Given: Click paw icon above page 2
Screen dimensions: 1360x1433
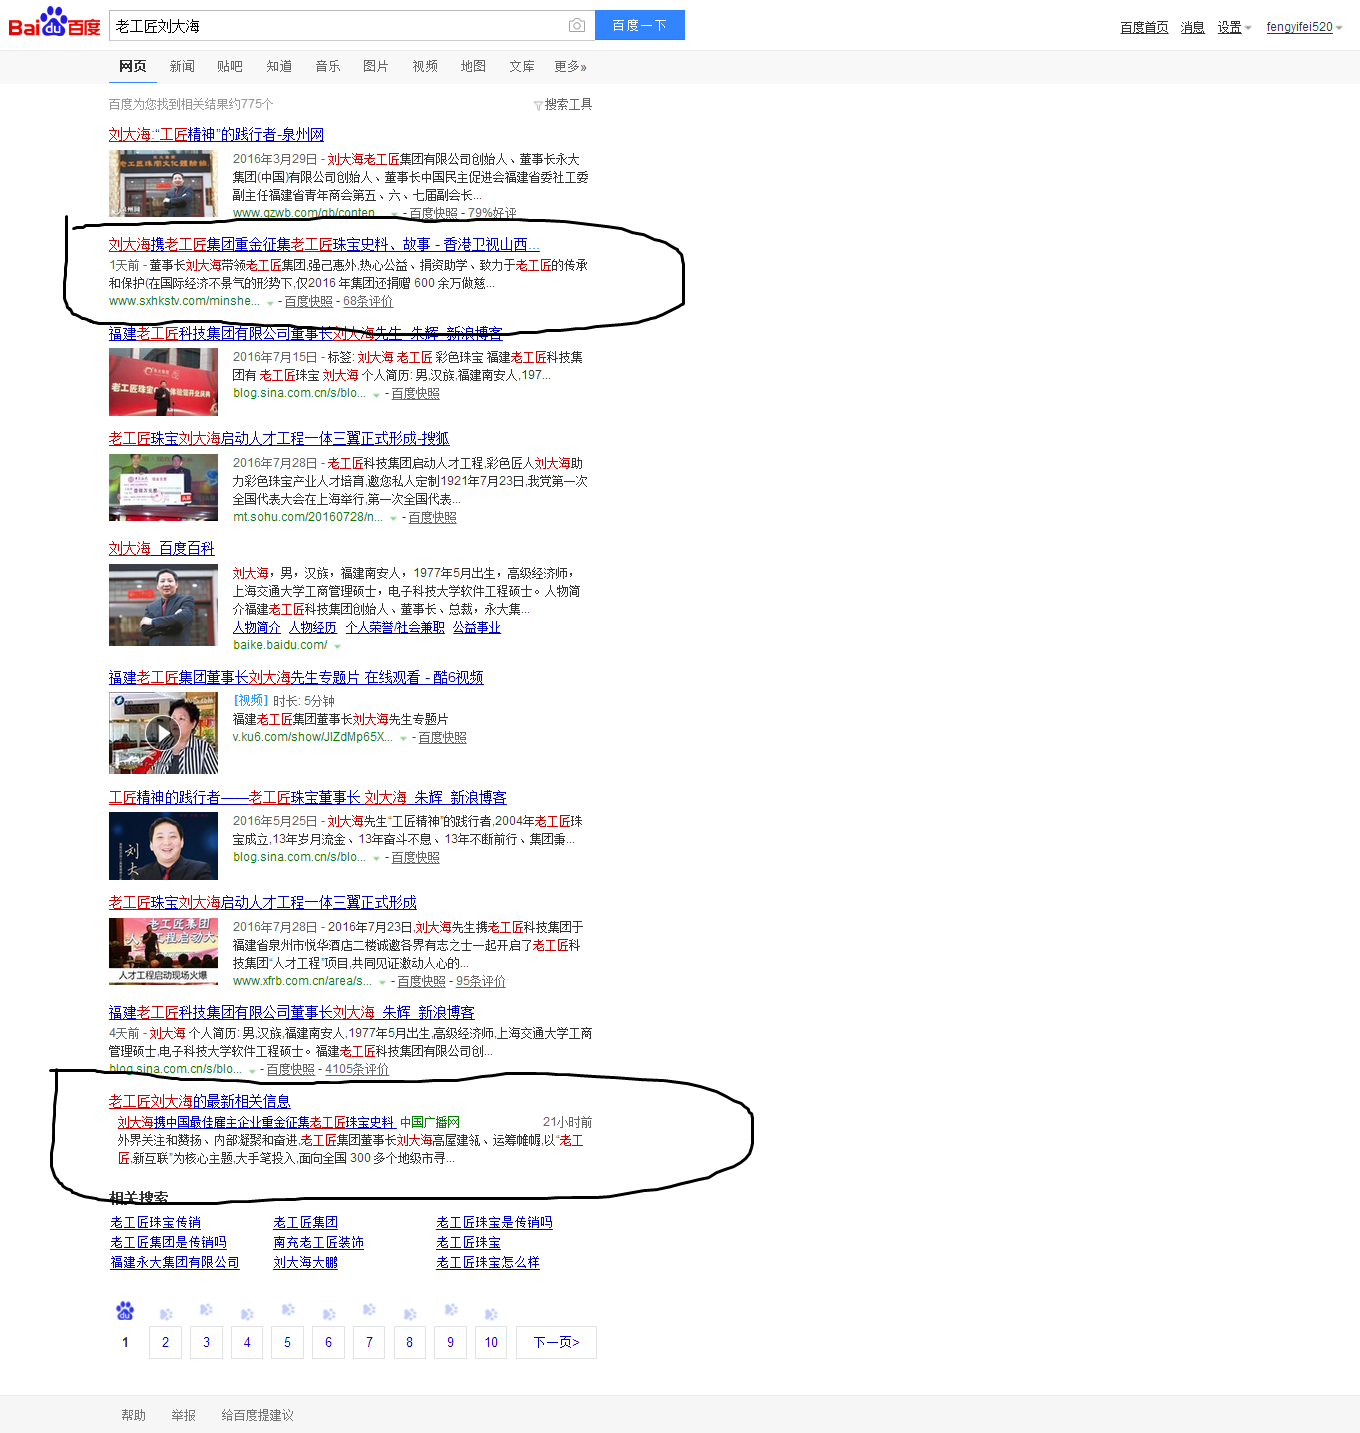Looking at the screenshot, I should coord(166,1314).
